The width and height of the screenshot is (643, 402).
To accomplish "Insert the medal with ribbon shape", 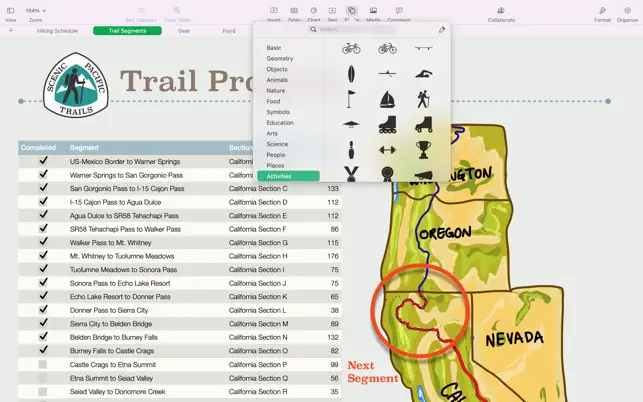I will click(x=351, y=174).
